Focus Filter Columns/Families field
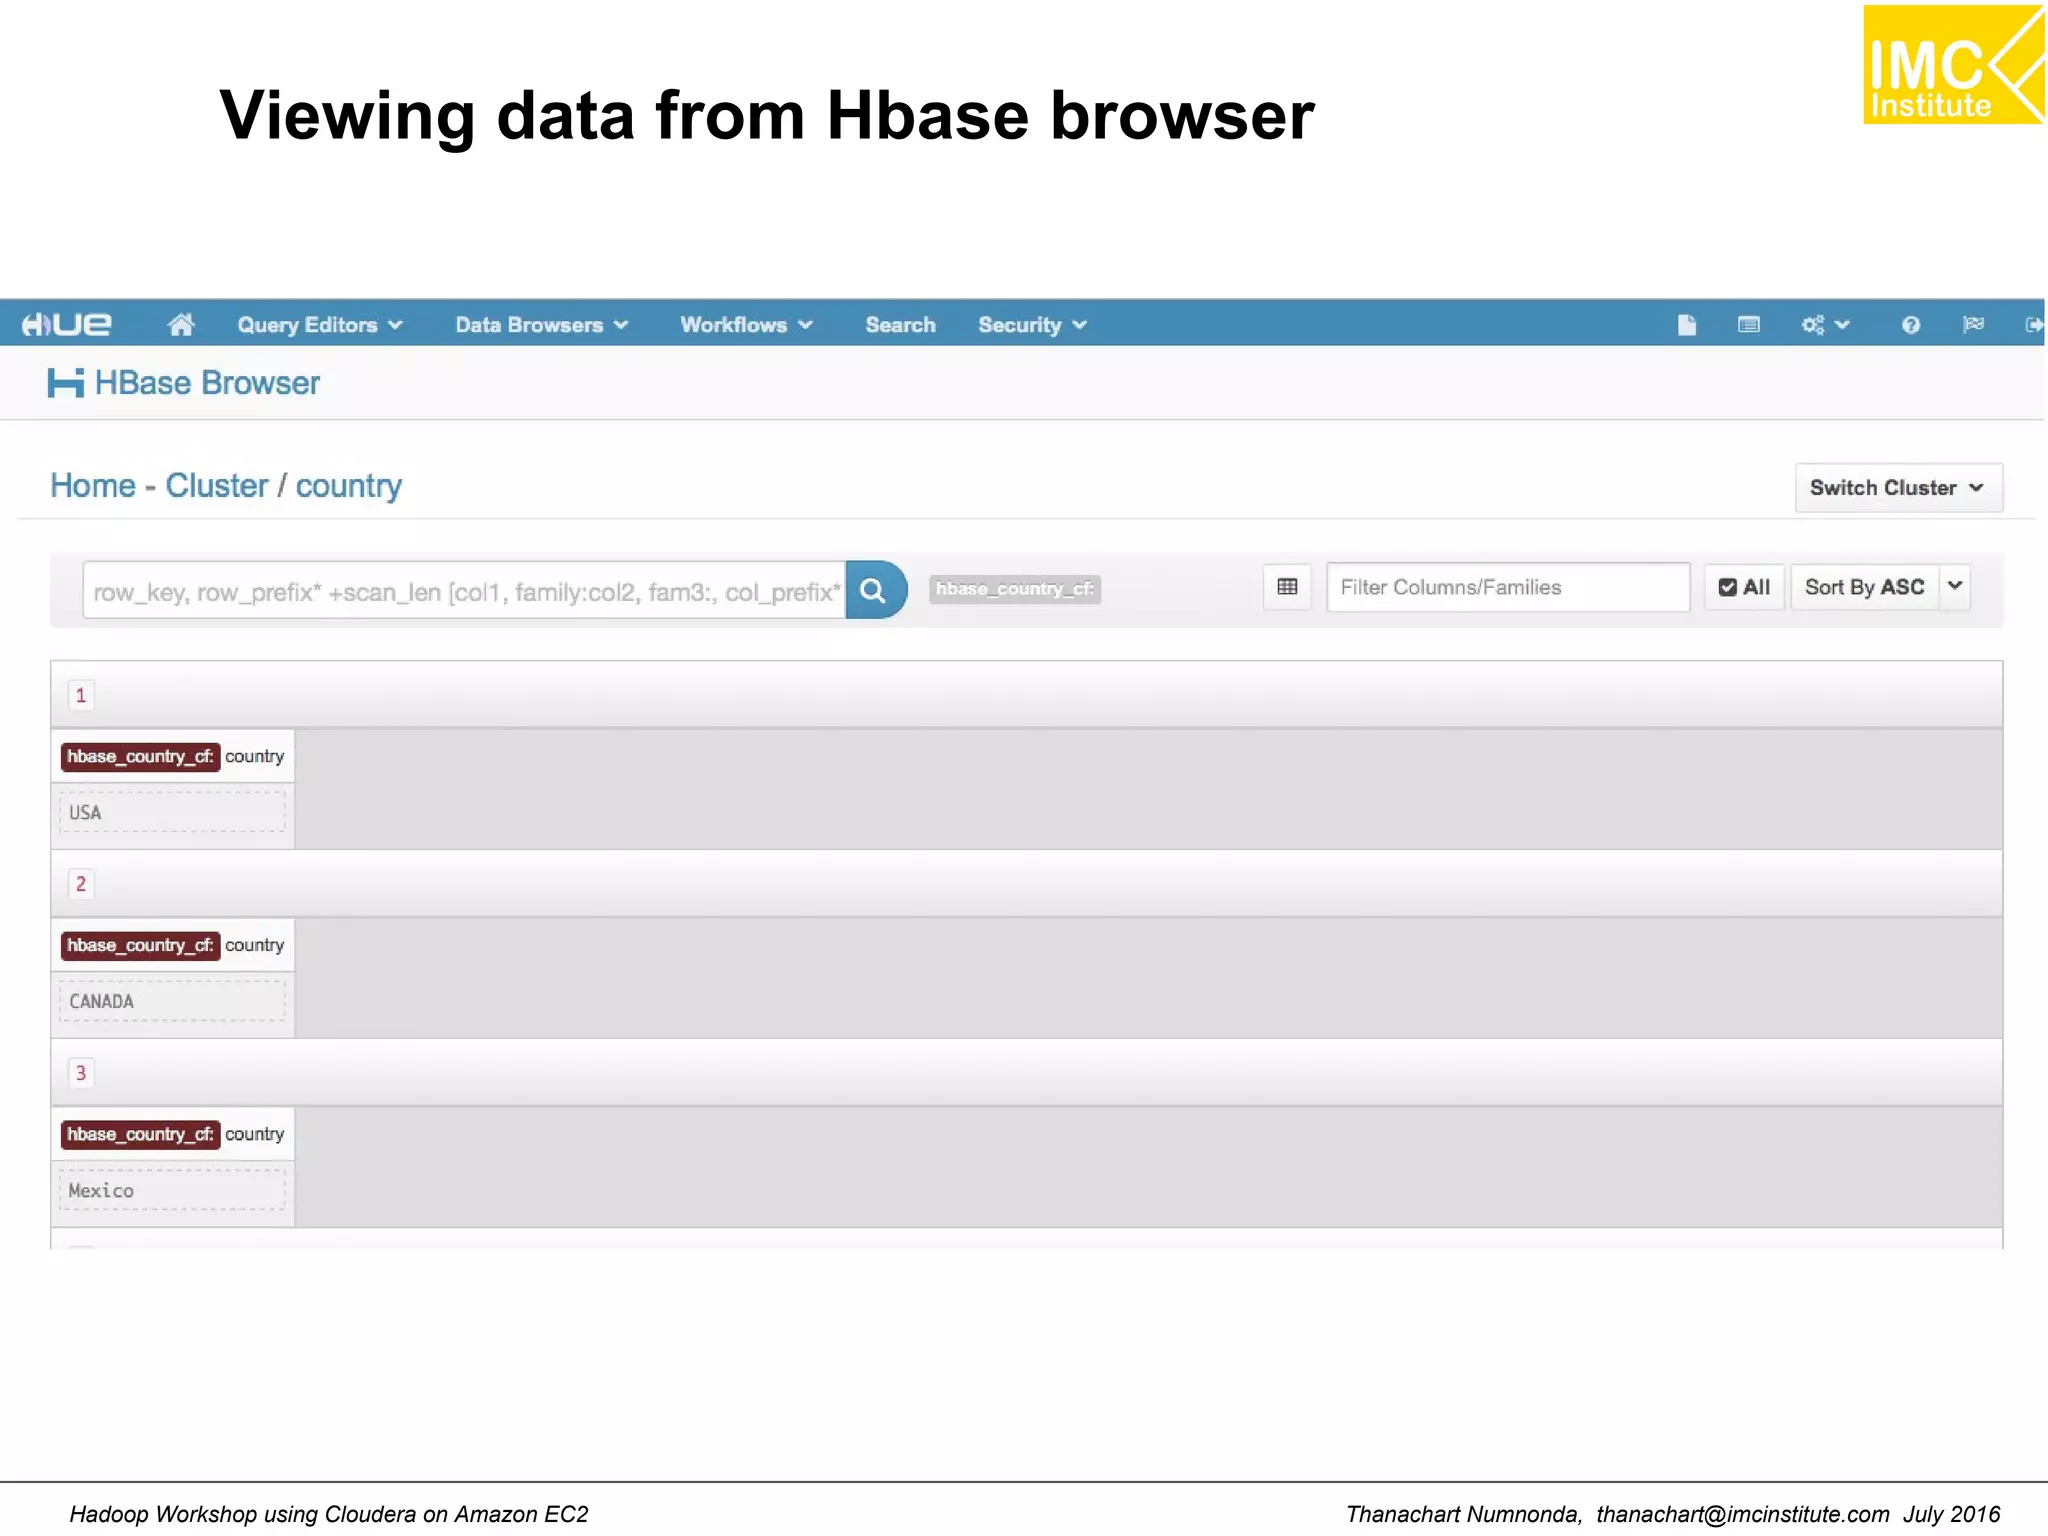This screenshot has height=1536, width=2048. 1508,587
